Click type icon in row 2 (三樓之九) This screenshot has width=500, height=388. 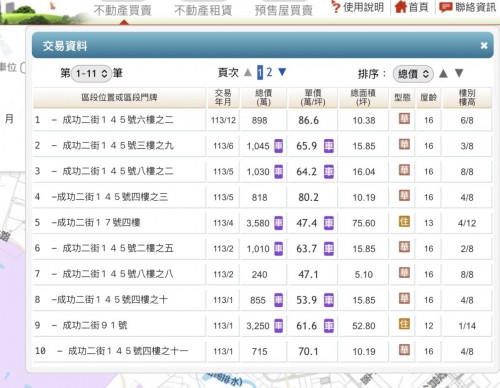click(x=404, y=144)
